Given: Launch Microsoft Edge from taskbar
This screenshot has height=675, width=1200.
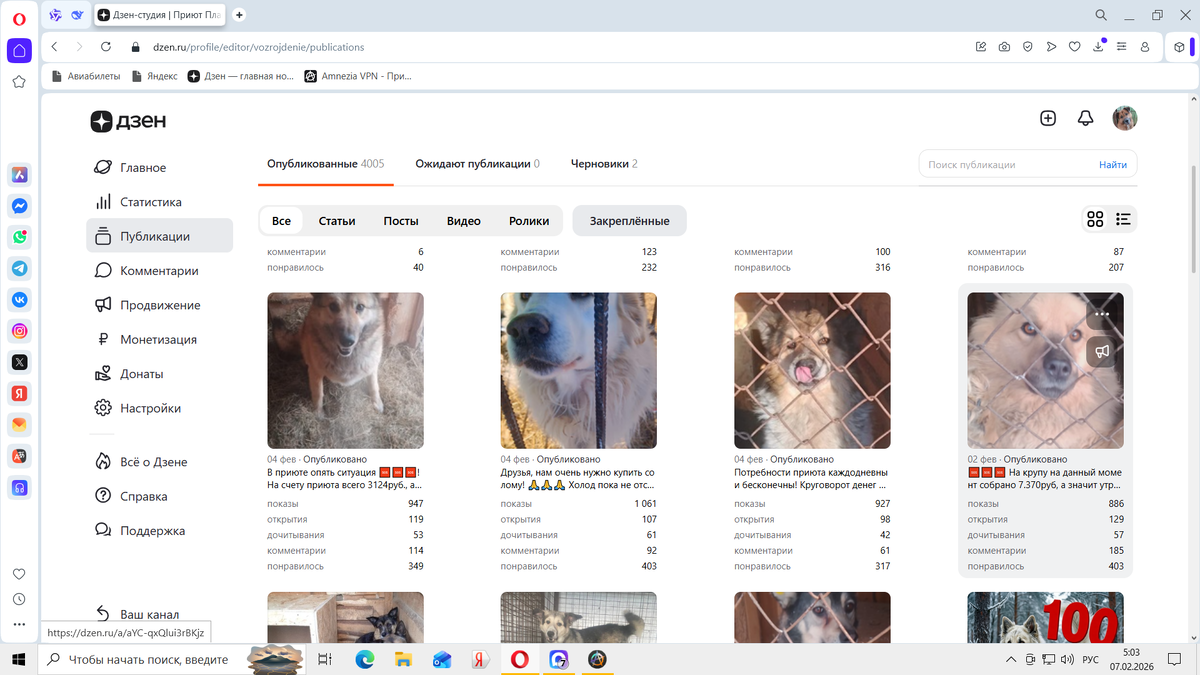Looking at the screenshot, I should [x=364, y=659].
